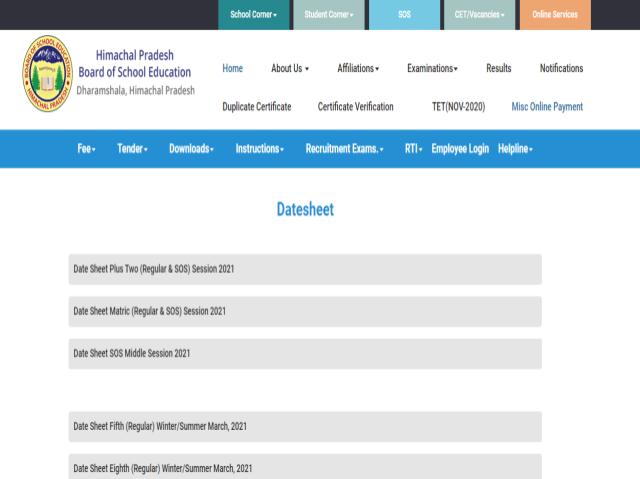The height and width of the screenshot is (479, 640).
Task: Open the Examinations dropdown menu
Action: click(x=432, y=68)
